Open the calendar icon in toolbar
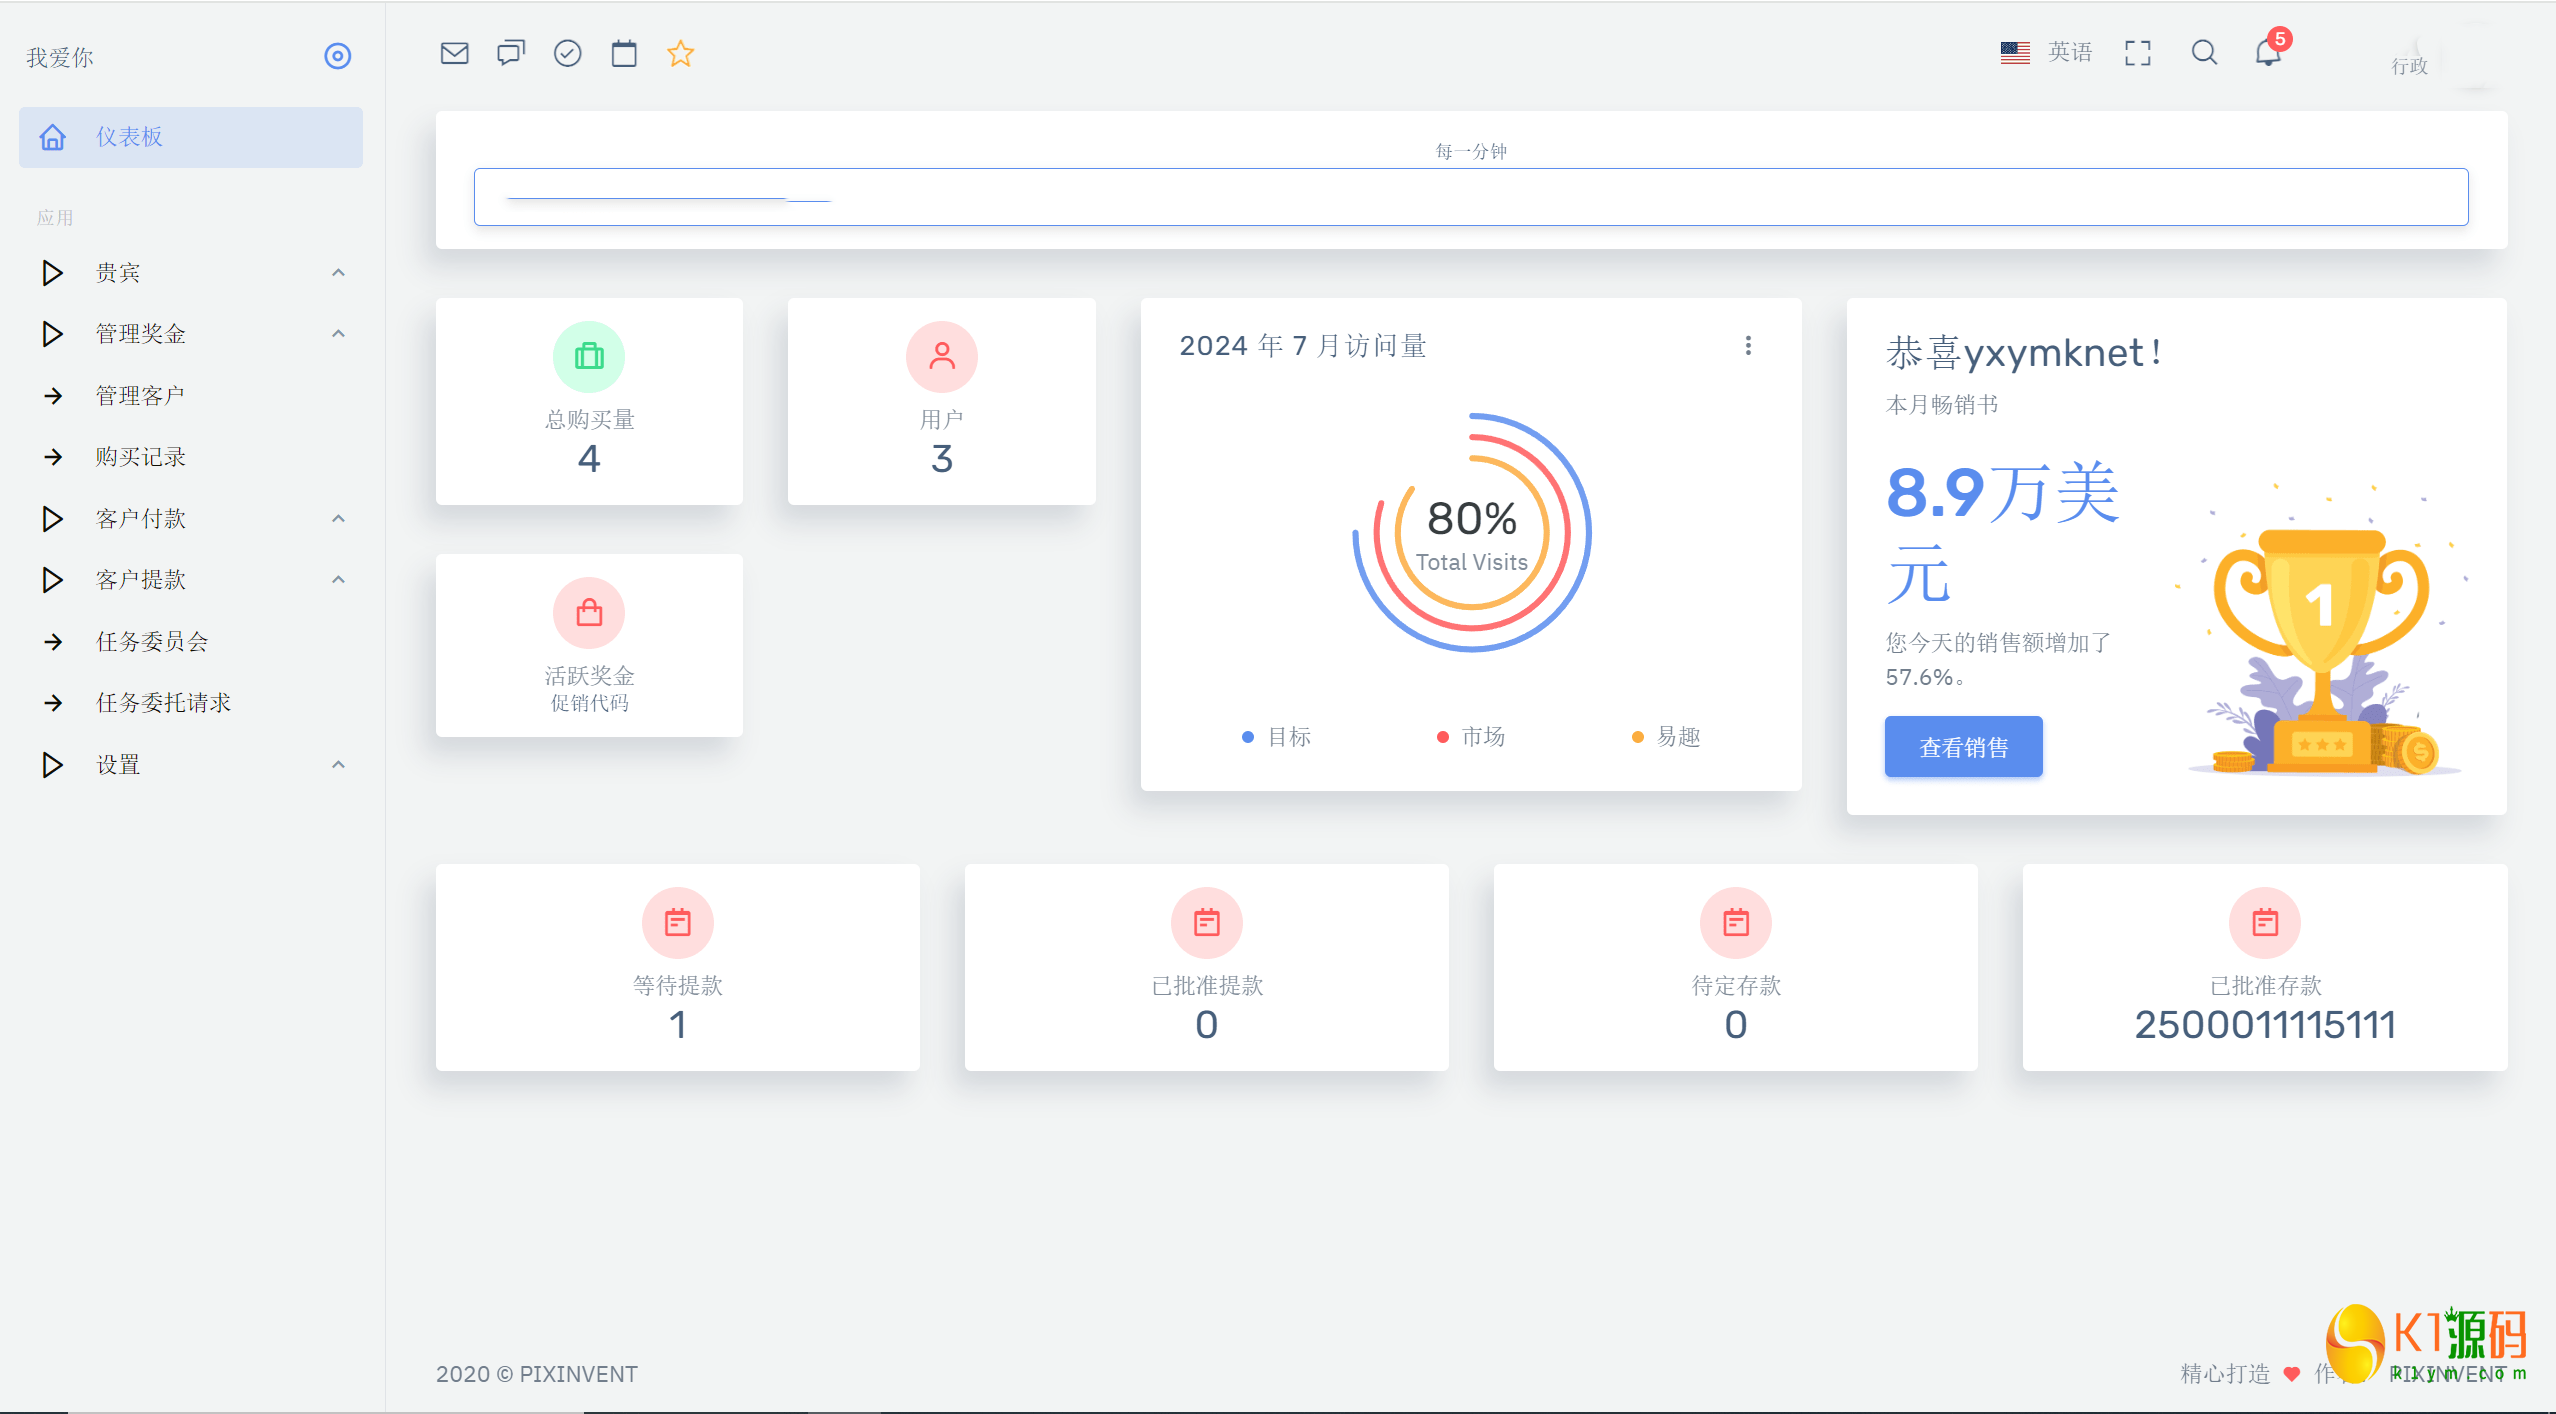The width and height of the screenshot is (2556, 1414). point(624,53)
